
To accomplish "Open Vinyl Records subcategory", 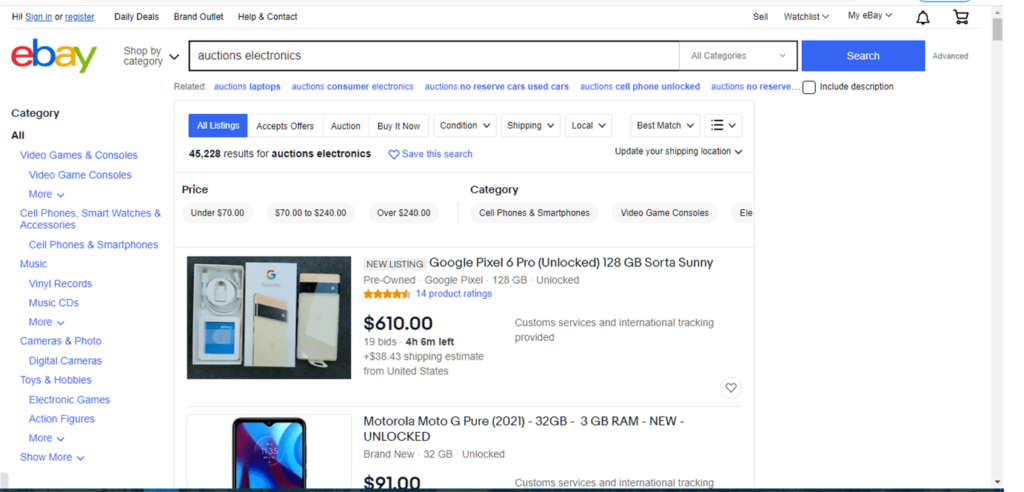I will tap(60, 284).
